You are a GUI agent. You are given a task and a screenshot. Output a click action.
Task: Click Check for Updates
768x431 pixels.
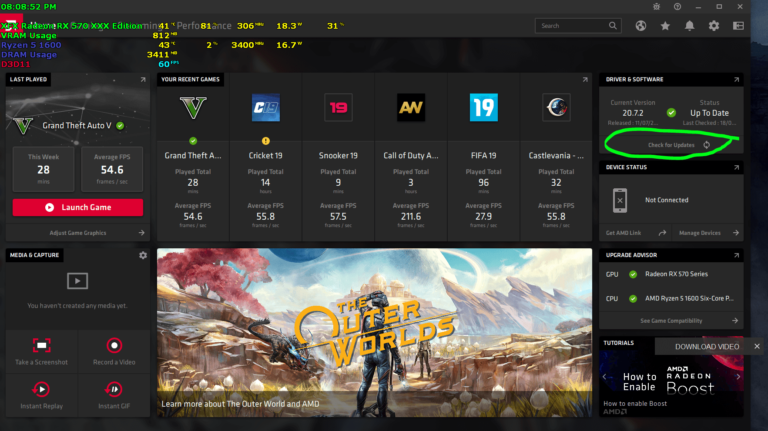click(671, 145)
